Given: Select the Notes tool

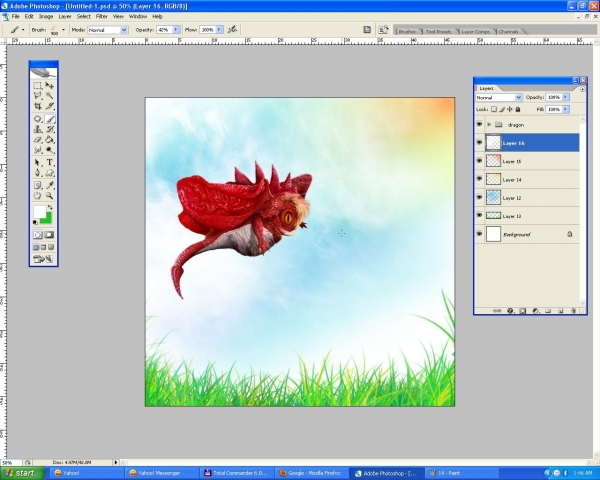Looking at the screenshot, I should click(38, 185).
